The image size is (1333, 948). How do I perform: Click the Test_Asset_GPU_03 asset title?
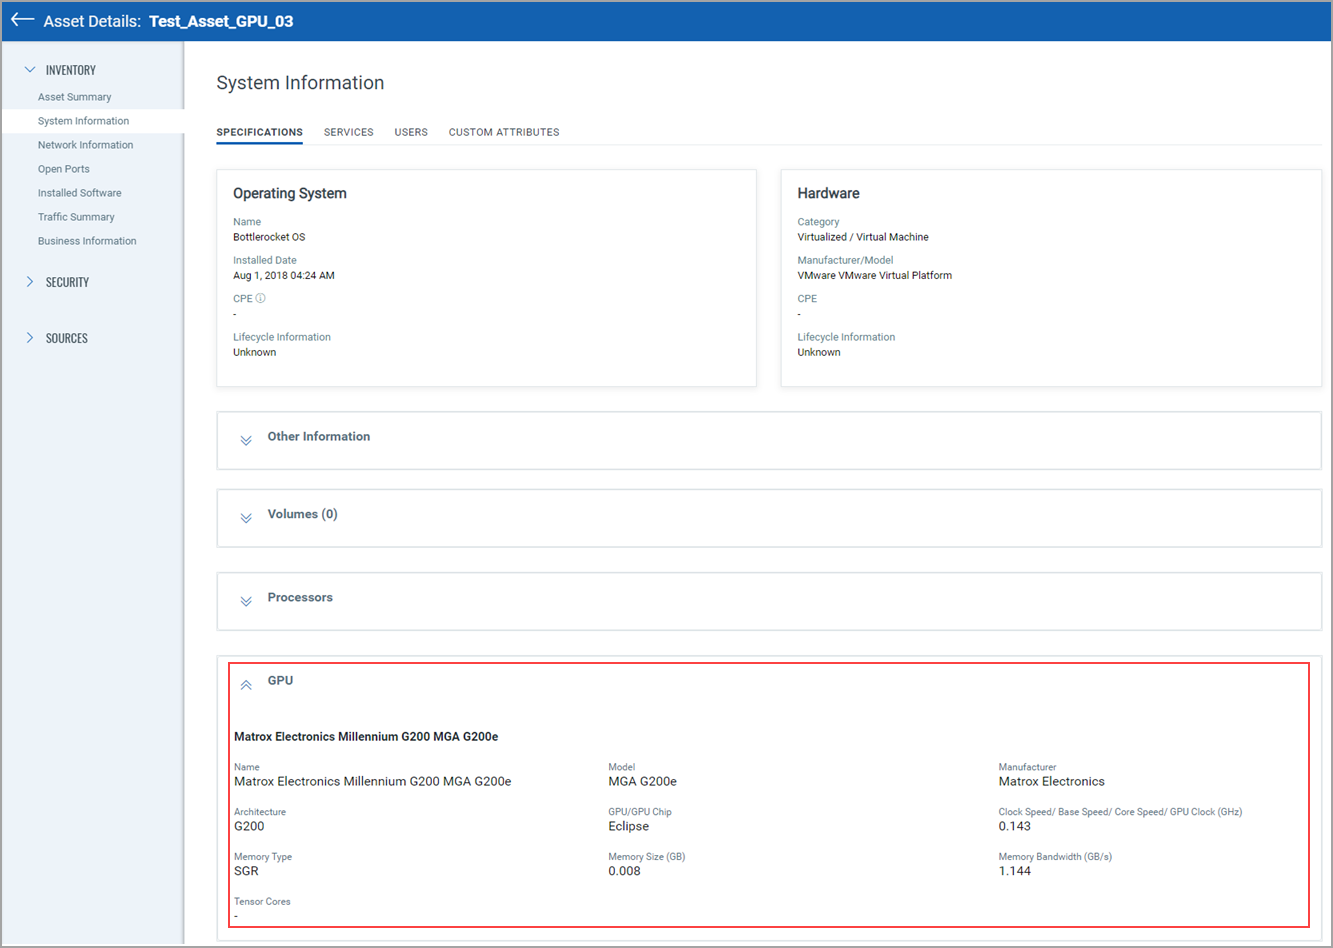[x=221, y=21]
